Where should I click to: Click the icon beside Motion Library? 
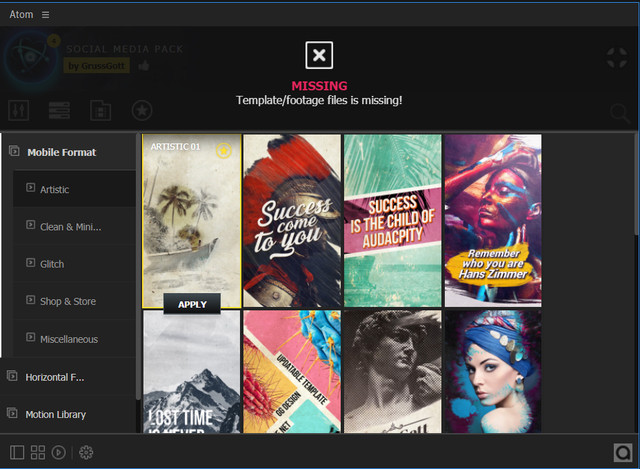coord(12,413)
